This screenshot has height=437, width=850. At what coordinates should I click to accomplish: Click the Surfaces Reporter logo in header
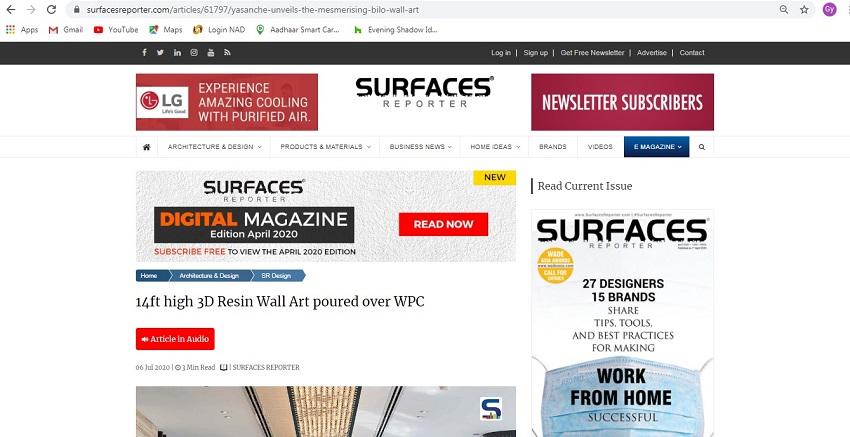click(x=424, y=93)
